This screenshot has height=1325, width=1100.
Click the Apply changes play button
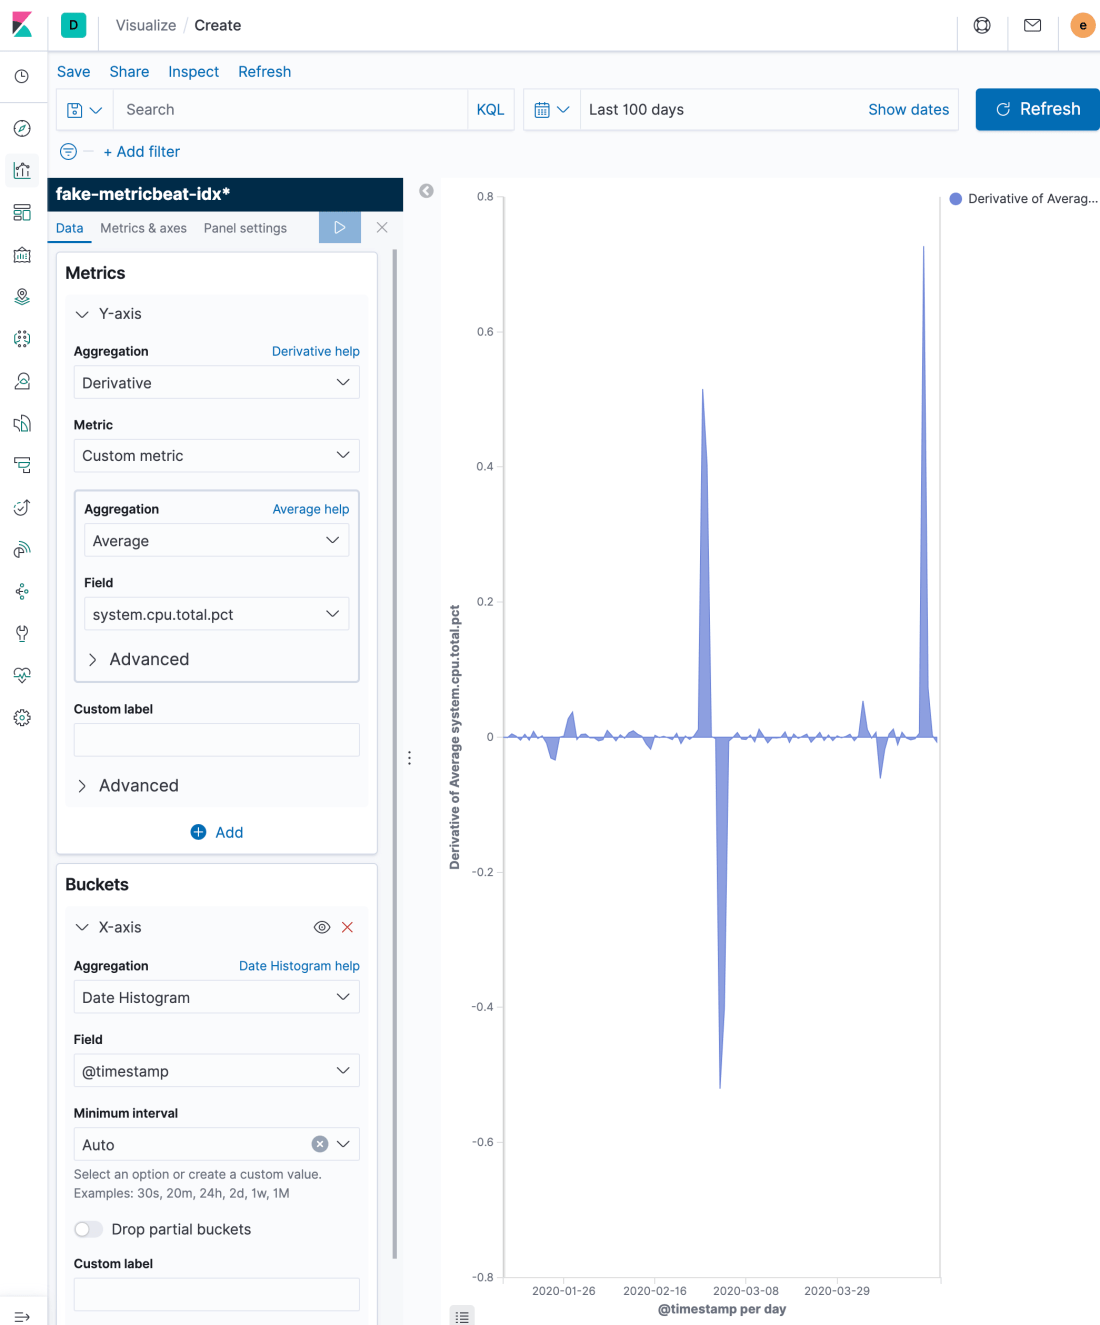point(340,228)
